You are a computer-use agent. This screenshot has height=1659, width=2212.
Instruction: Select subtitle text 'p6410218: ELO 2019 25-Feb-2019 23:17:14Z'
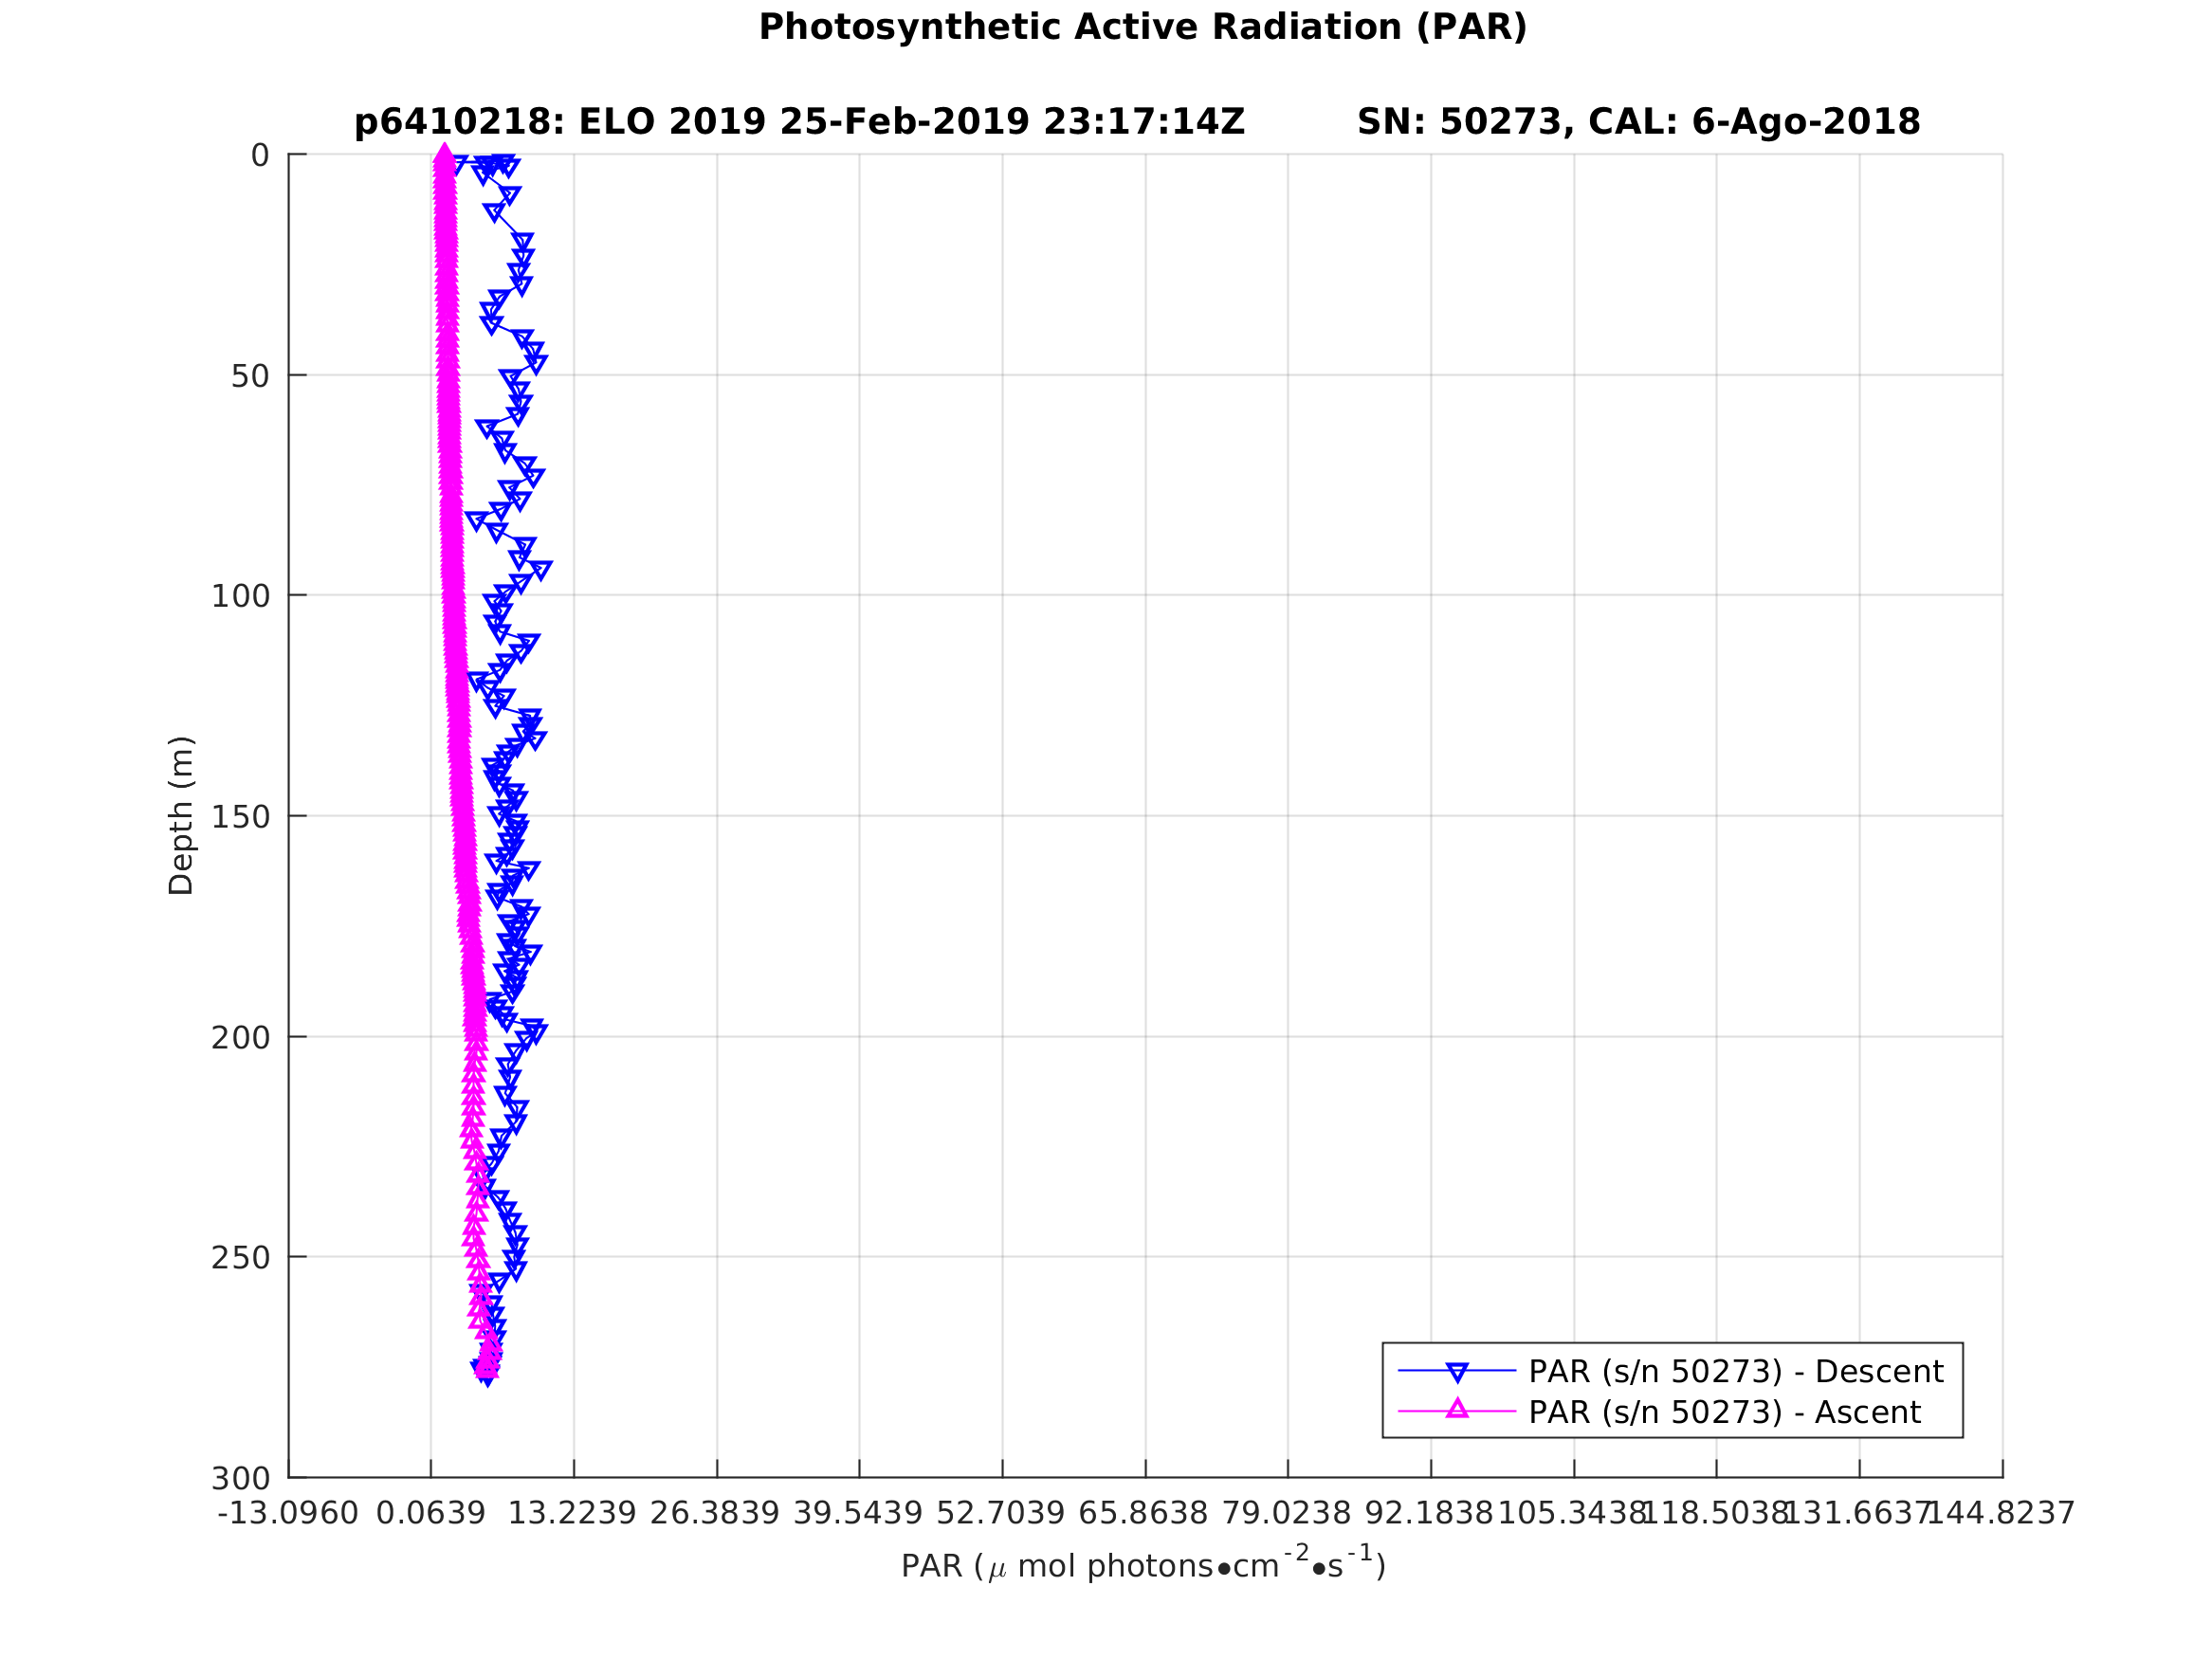[x=800, y=123]
